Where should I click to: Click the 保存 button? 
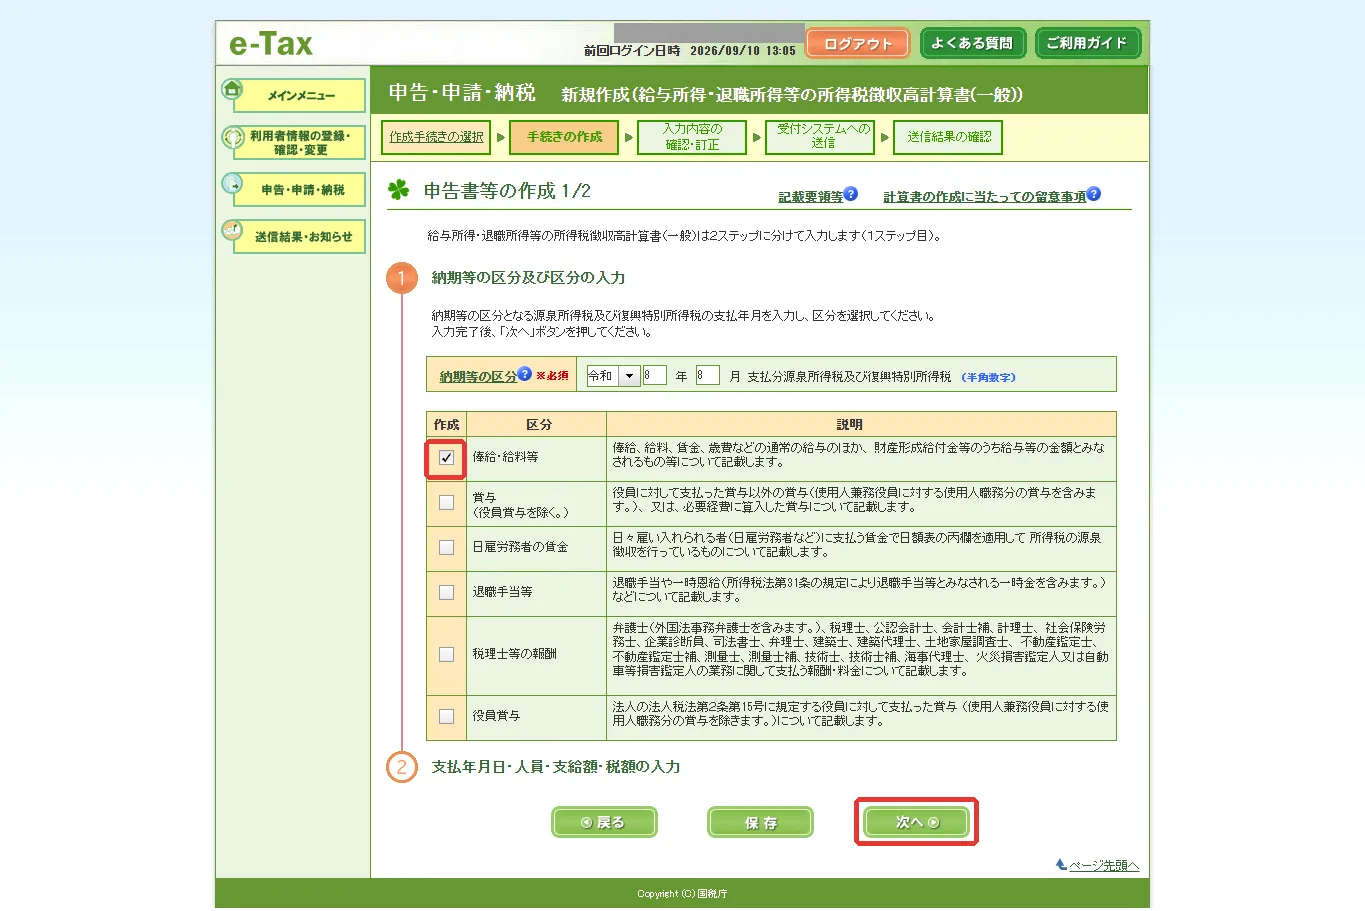tap(760, 822)
